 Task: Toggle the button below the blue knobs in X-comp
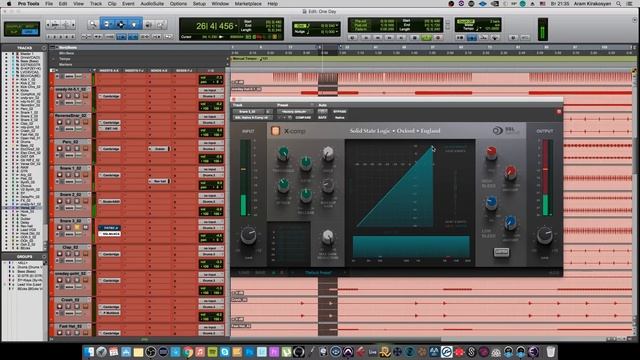[501, 252]
